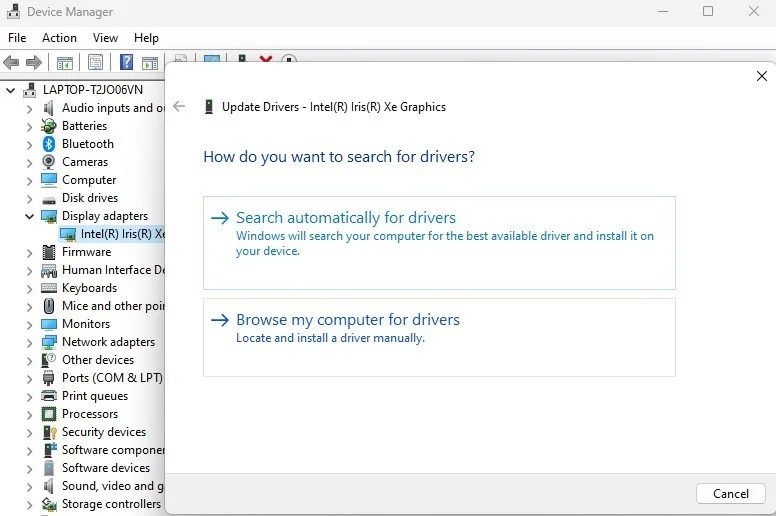This screenshot has width=776, height=516.
Task: Select the Other devices text label
Action: click(x=98, y=360)
